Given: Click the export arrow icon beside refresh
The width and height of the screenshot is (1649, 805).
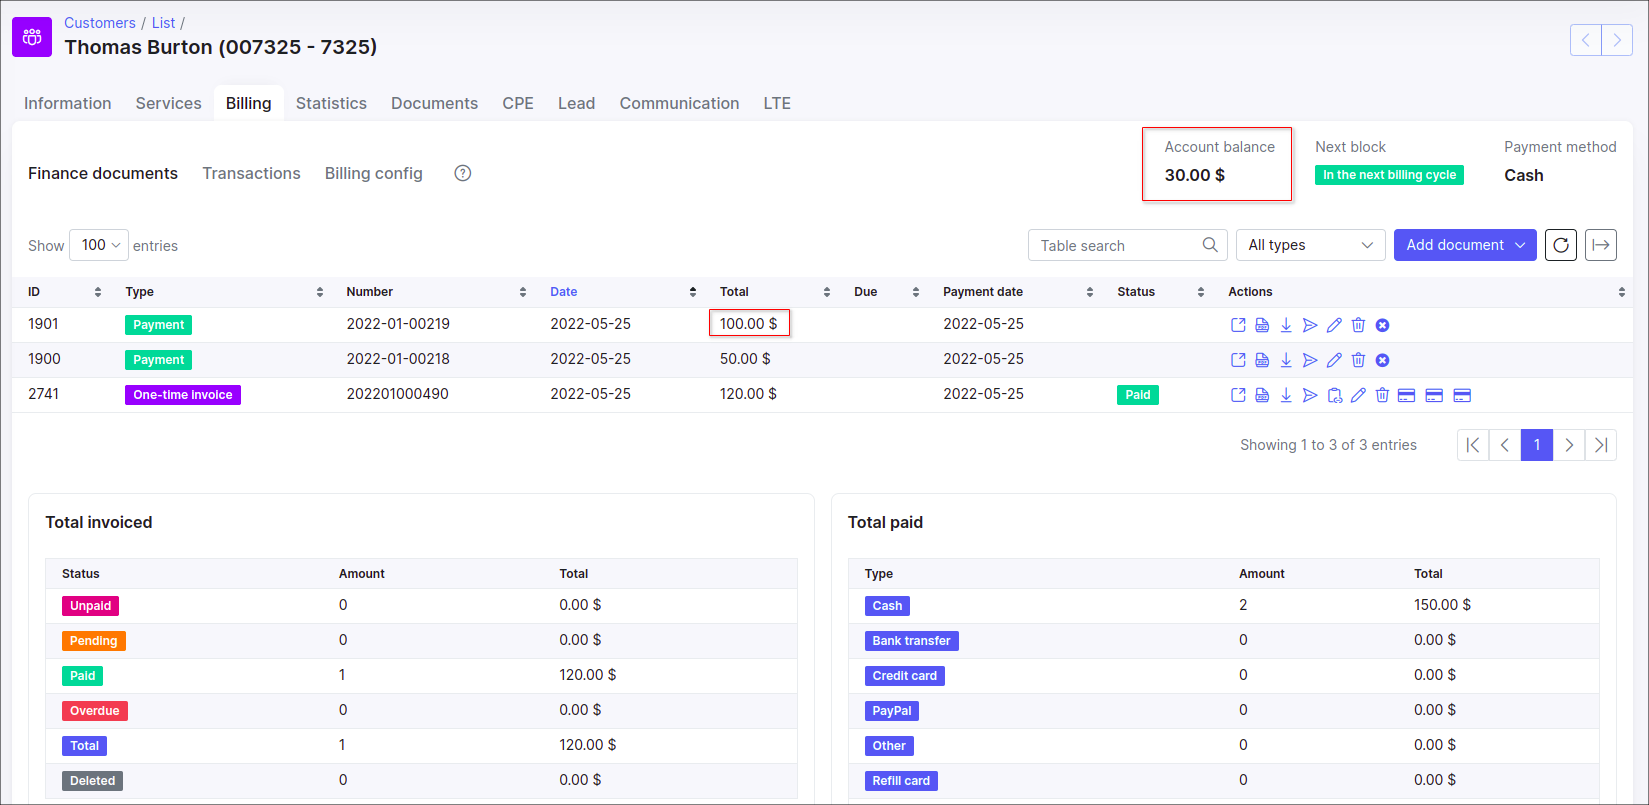Looking at the screenshot, I should point(1601,245).
